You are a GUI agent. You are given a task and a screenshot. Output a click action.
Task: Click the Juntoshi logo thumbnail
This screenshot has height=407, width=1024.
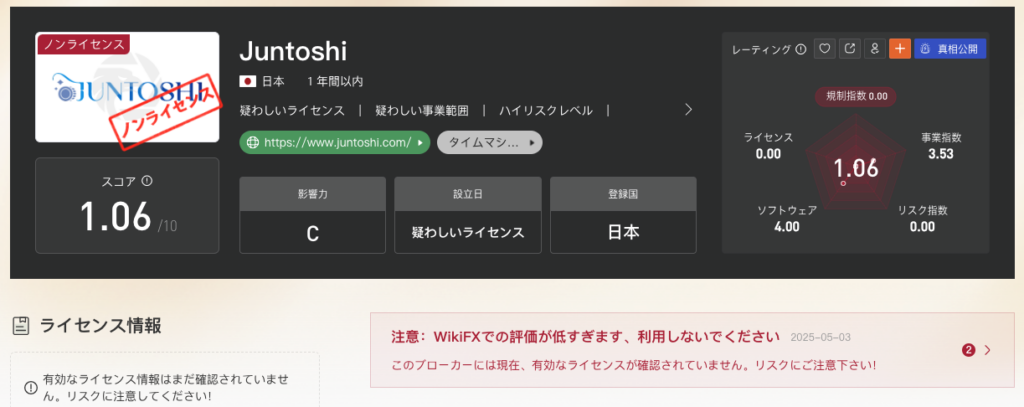tap(127, 87)
